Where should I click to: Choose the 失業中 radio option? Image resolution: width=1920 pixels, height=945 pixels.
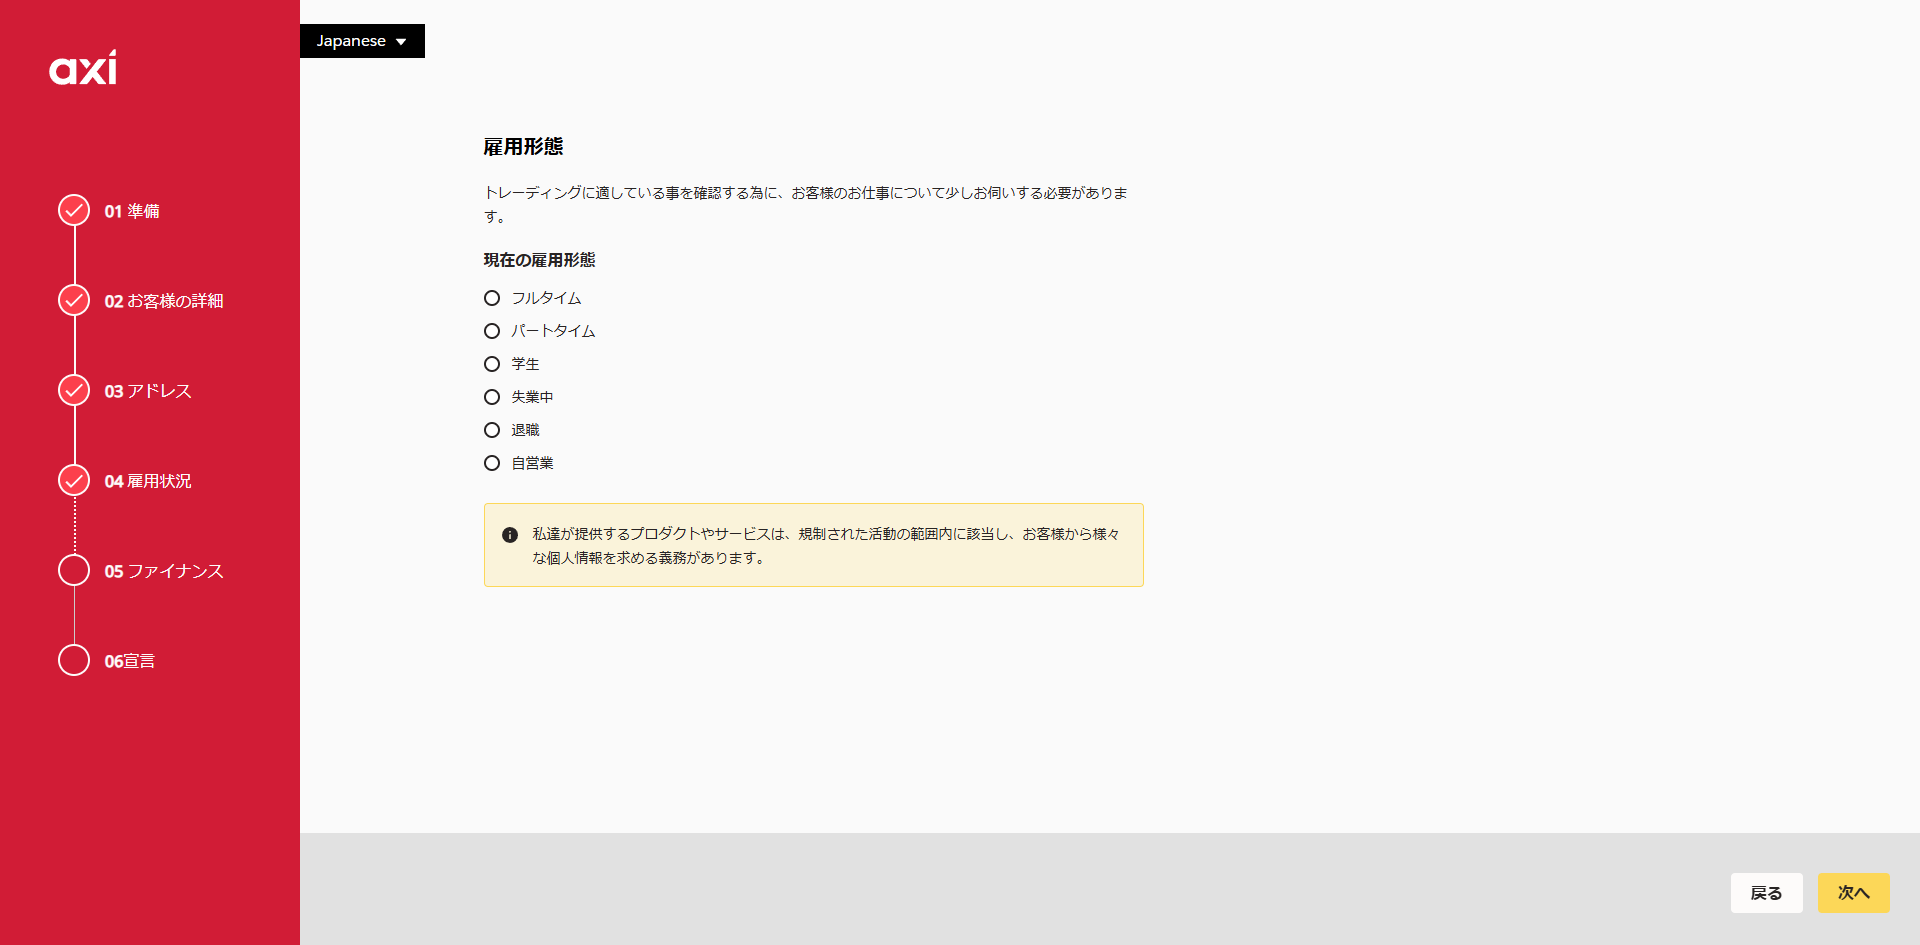coord(492,397)
